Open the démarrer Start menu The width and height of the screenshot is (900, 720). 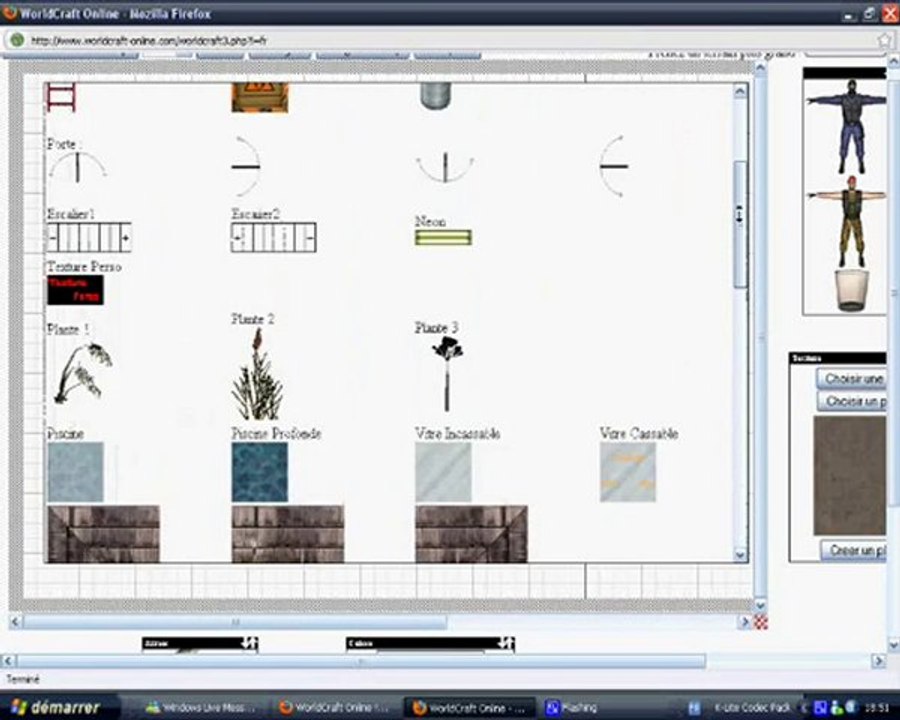click(59, 707)
